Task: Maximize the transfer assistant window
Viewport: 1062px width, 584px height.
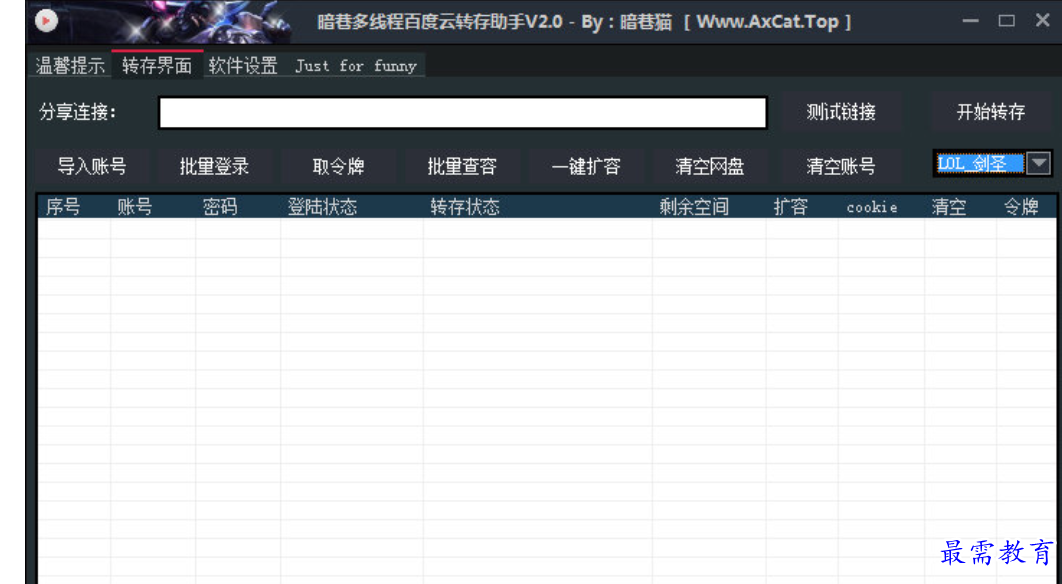Action: [1006, 21]
